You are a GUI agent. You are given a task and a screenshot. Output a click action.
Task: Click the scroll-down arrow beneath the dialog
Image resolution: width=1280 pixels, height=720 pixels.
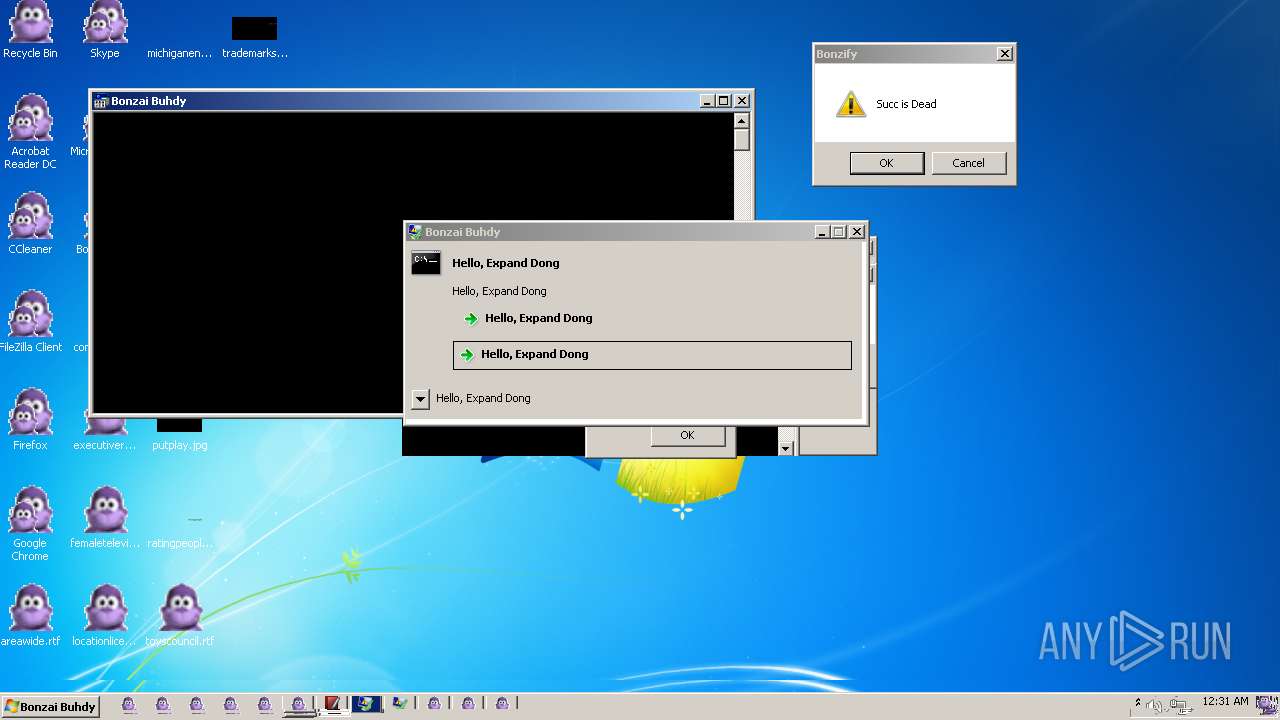tap(785, 448)
